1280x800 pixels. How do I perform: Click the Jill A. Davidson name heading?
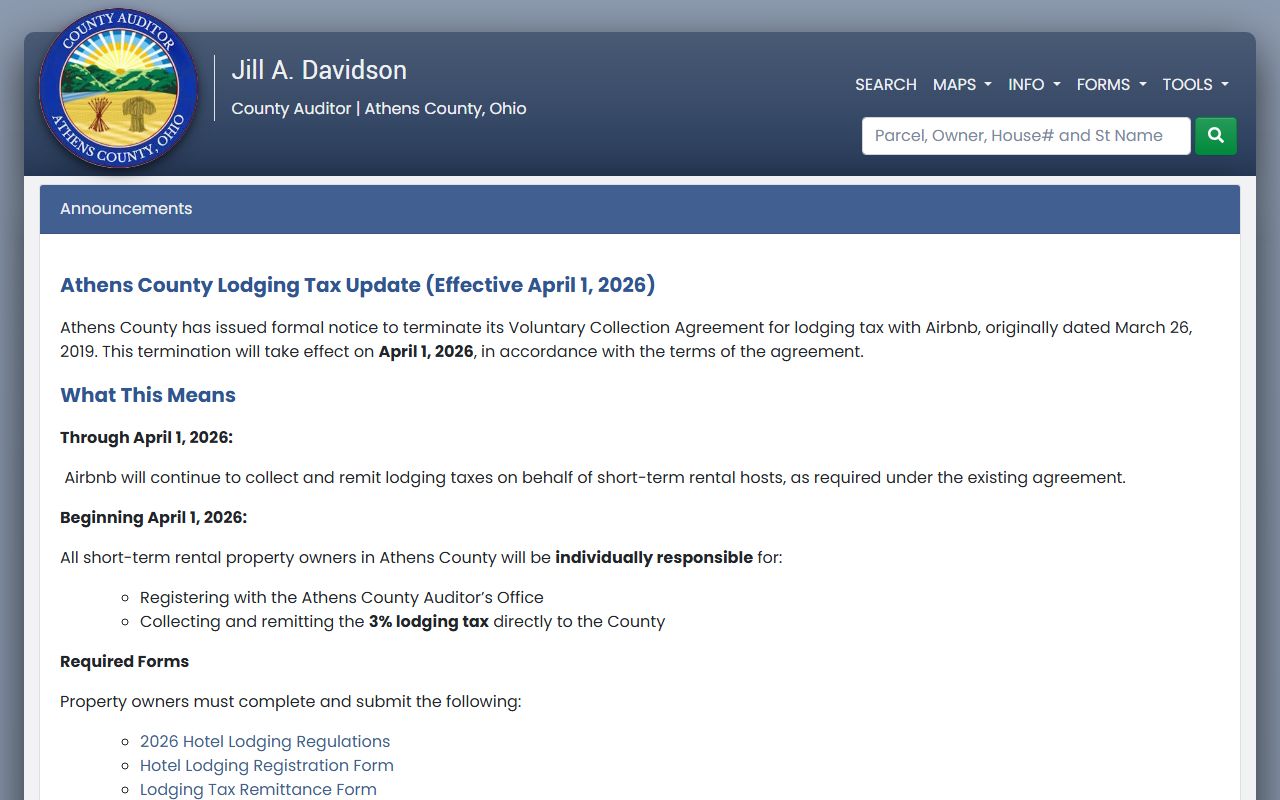(x=319, y=70)
